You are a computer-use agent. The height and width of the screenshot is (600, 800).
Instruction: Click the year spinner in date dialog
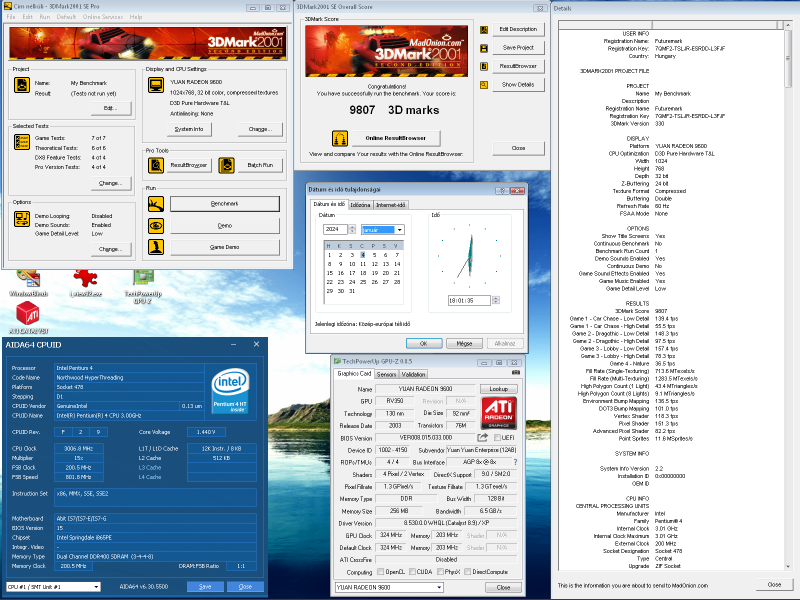tap(352, 230)
